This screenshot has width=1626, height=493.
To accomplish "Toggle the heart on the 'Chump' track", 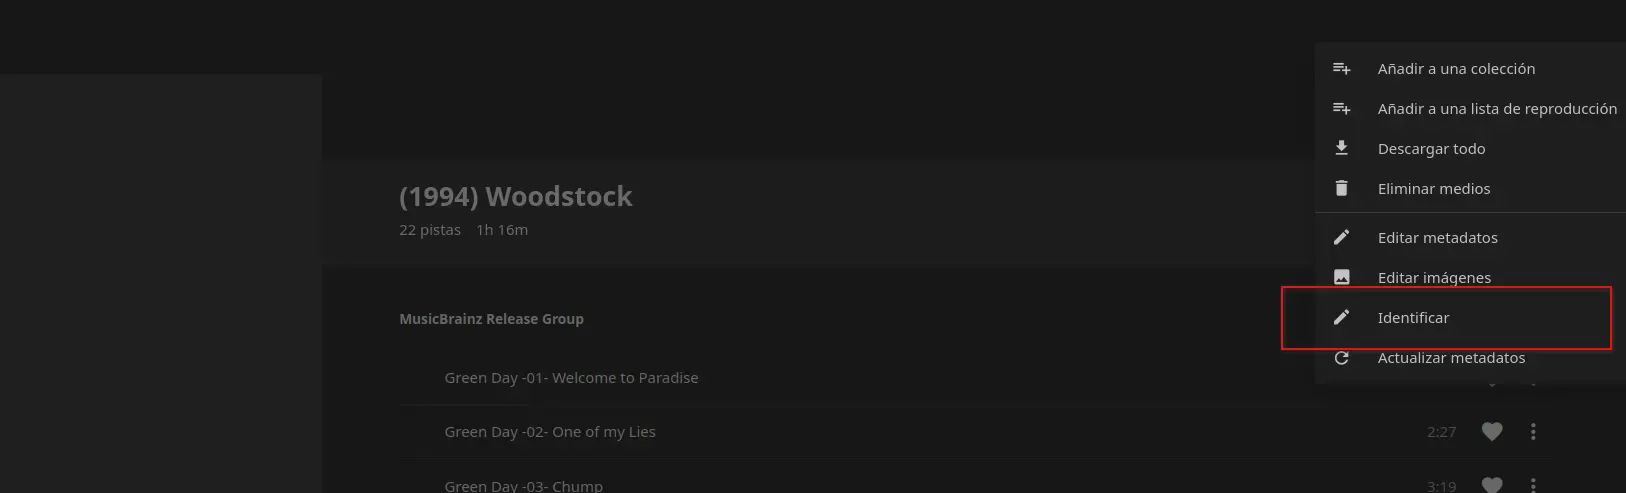I will click(x=1492, y=485).
